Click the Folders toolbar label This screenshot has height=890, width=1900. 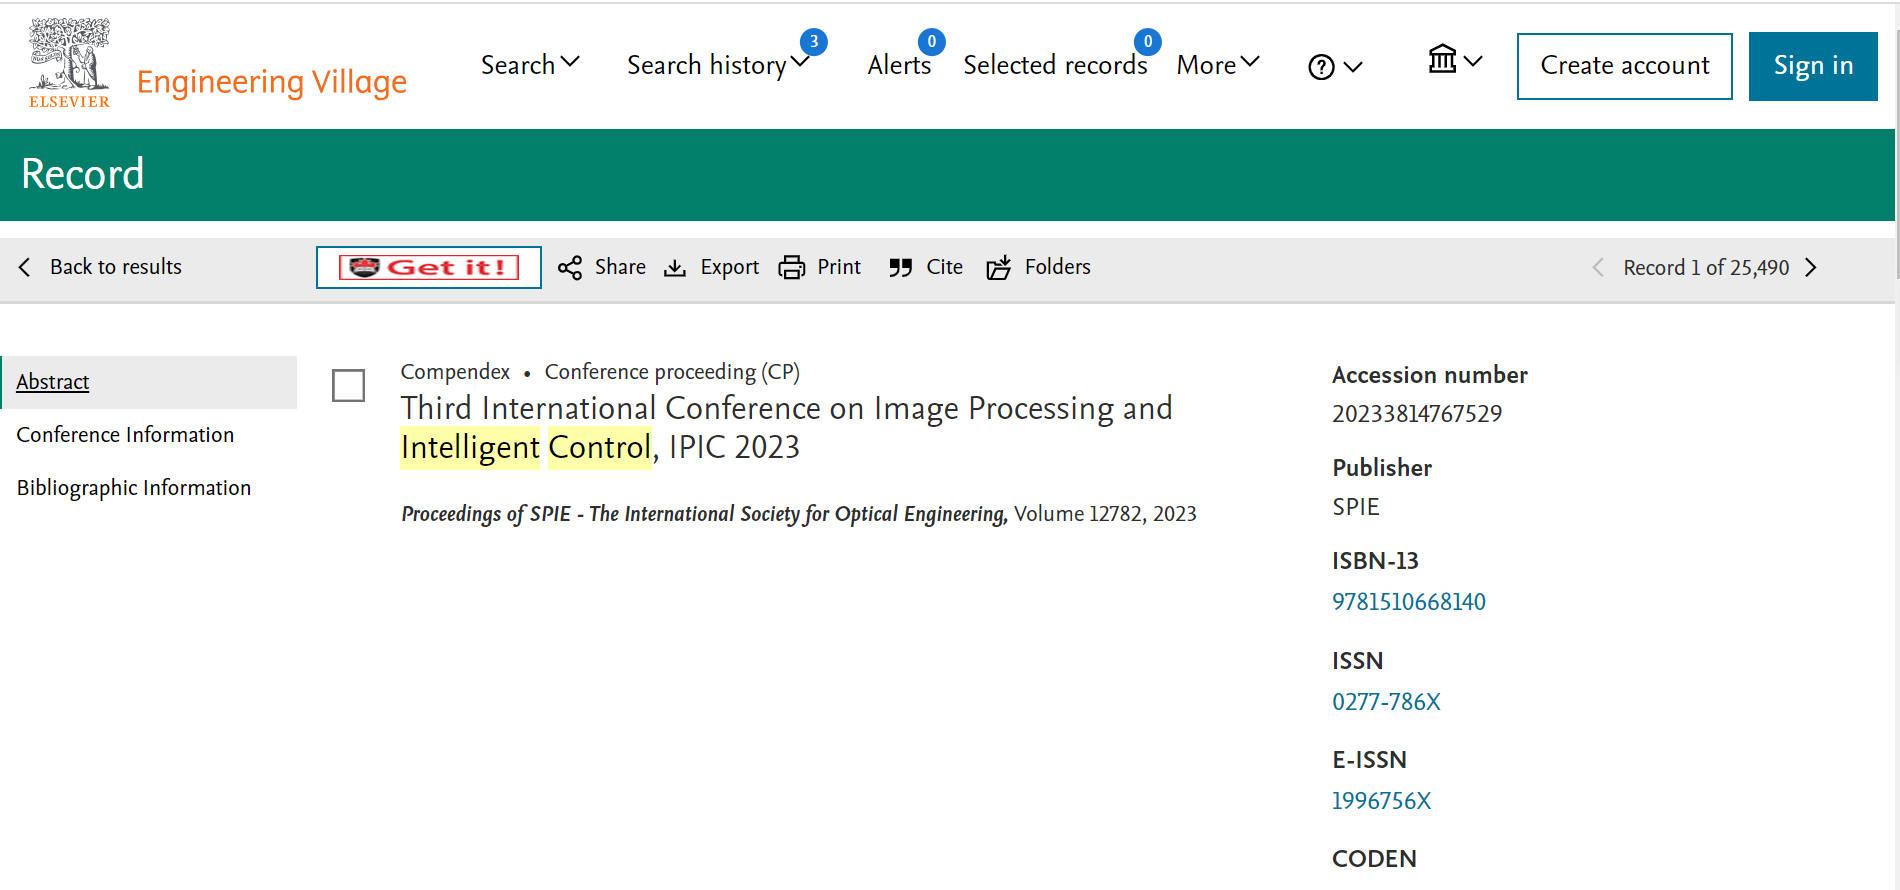(1057, 267)
